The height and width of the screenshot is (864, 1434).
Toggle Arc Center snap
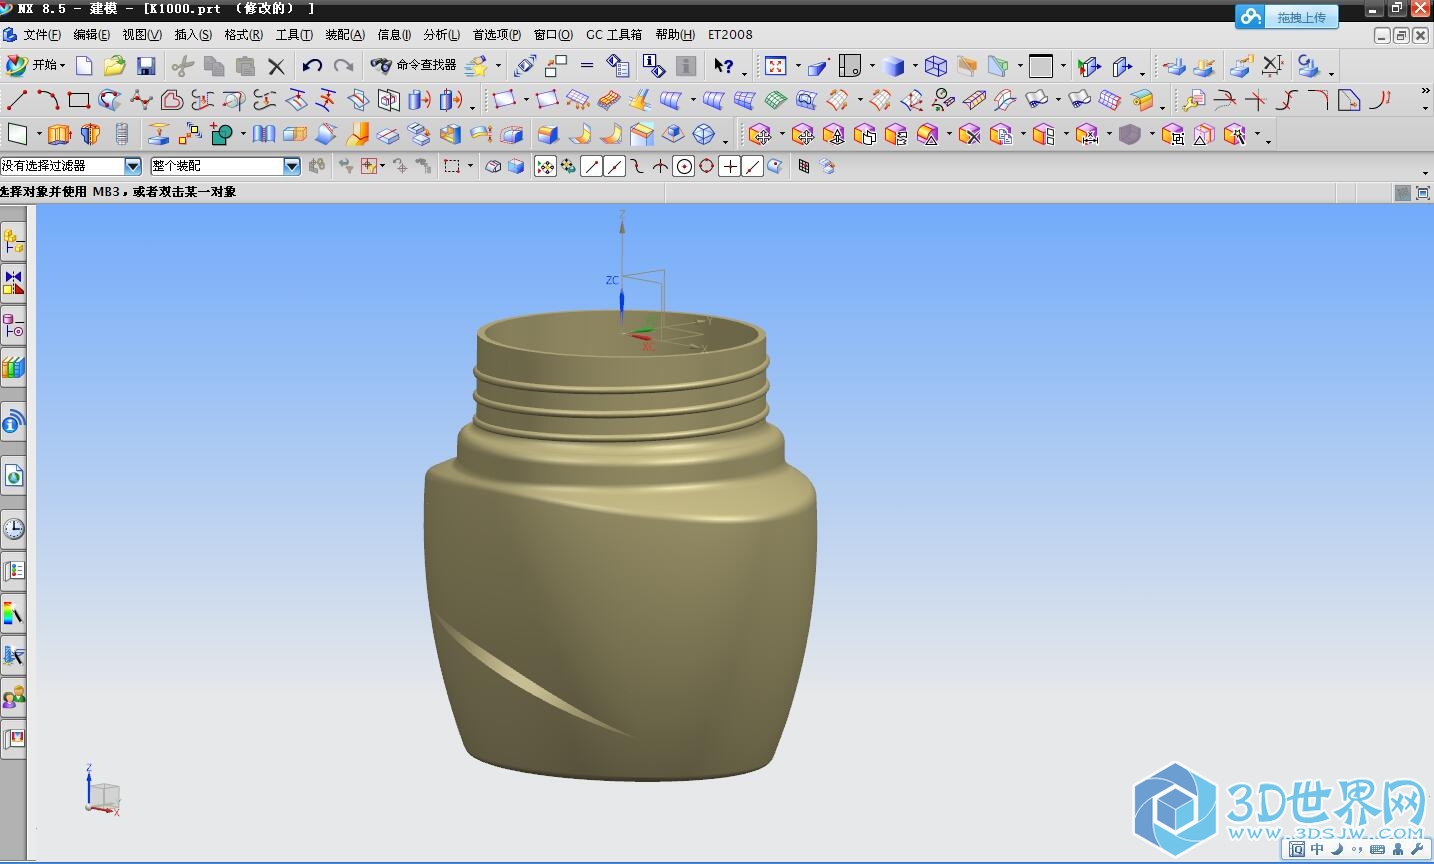[684, 167]
